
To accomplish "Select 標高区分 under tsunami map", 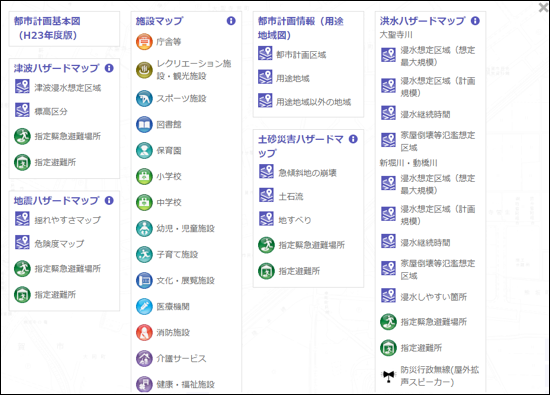I will coord(51,112).
